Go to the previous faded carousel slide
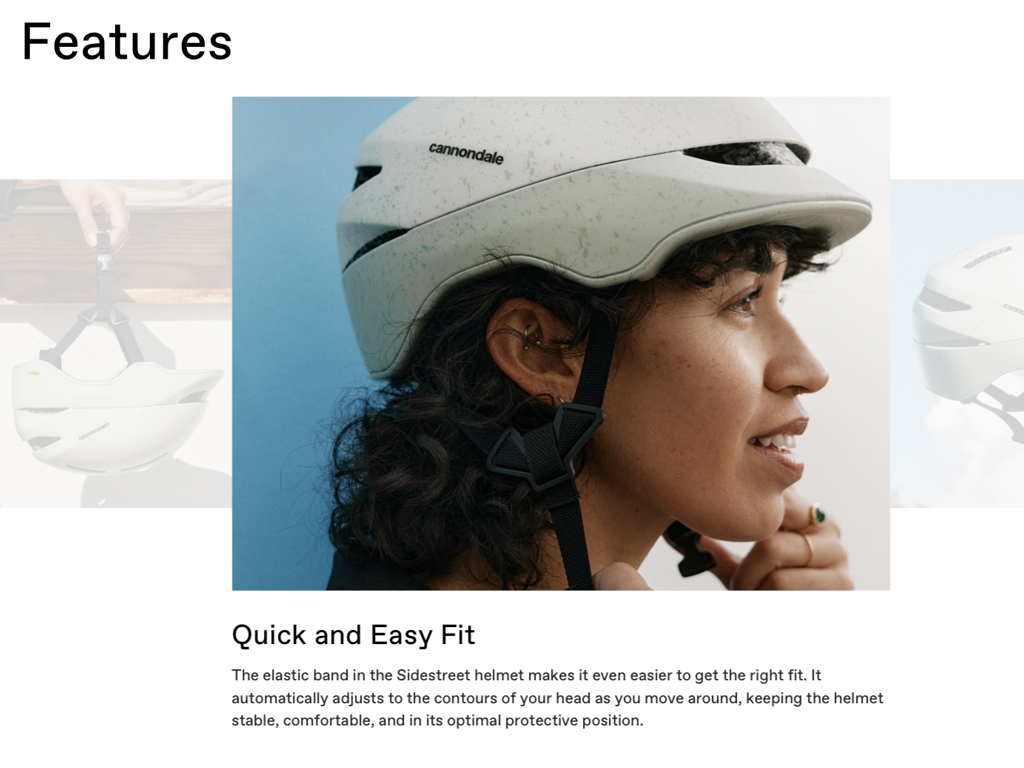The width and height of the screenshot is (1024, 768). (x=116, y=344)
